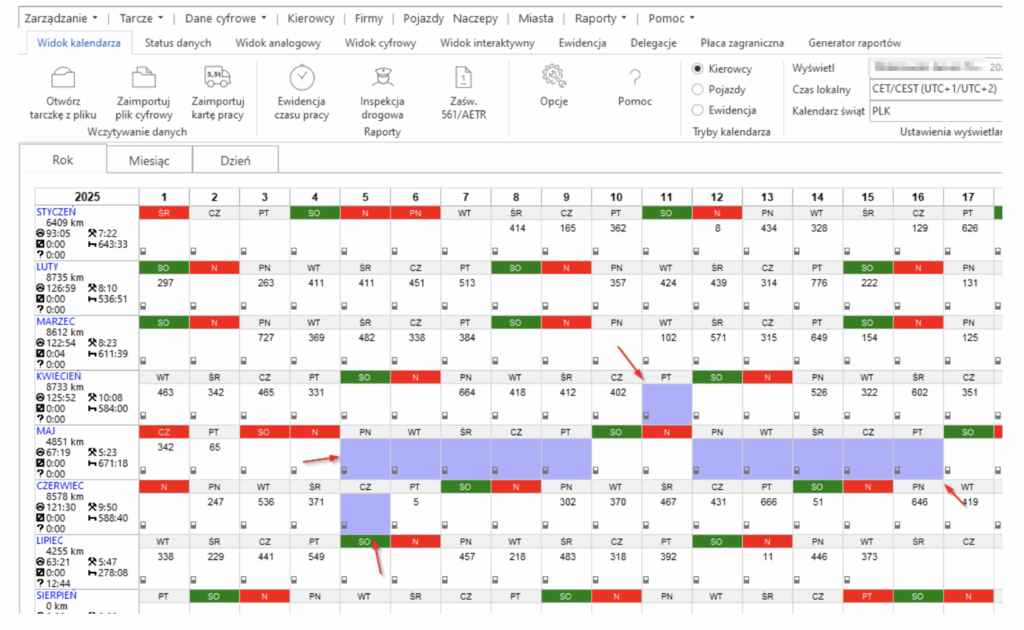The height and width of the screenshot is (630, 1024).
Task: Open tachograph disc from file icon
Action: 62,79
